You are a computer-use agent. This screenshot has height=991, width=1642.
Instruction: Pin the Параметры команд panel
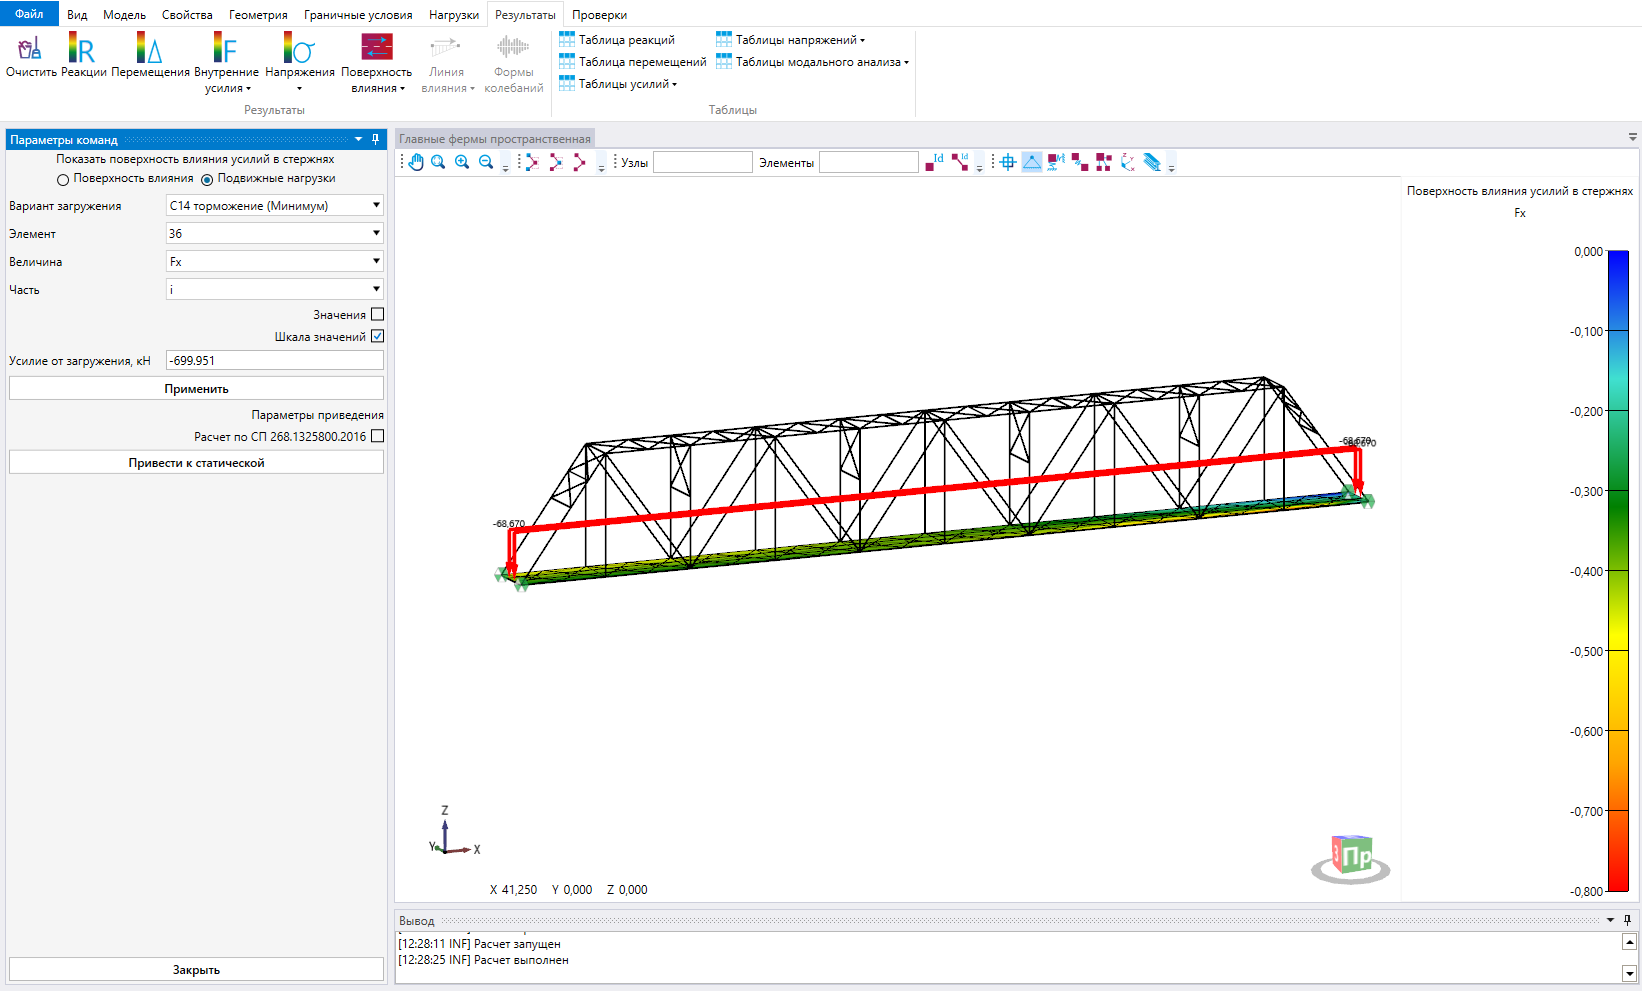[376, 139]
